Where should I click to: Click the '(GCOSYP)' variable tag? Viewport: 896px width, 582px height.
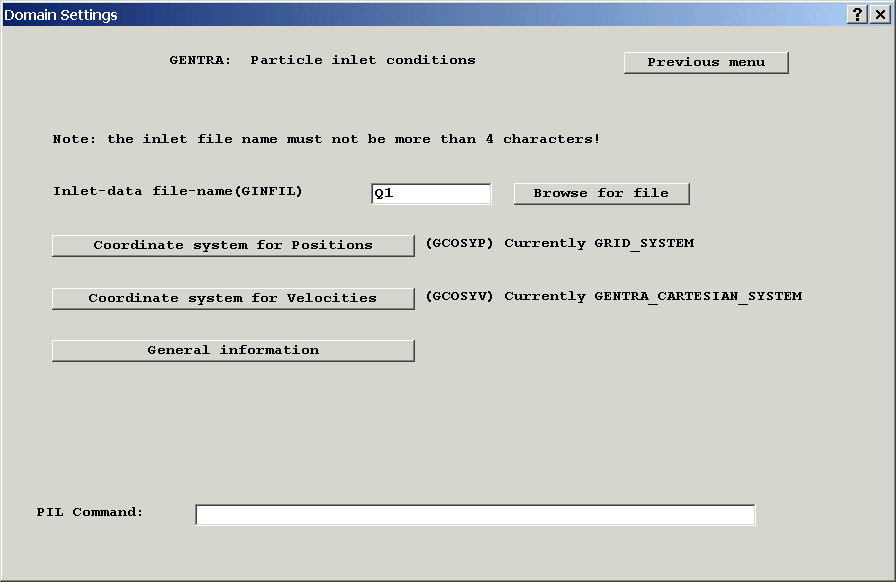click(x=460, y=243)
